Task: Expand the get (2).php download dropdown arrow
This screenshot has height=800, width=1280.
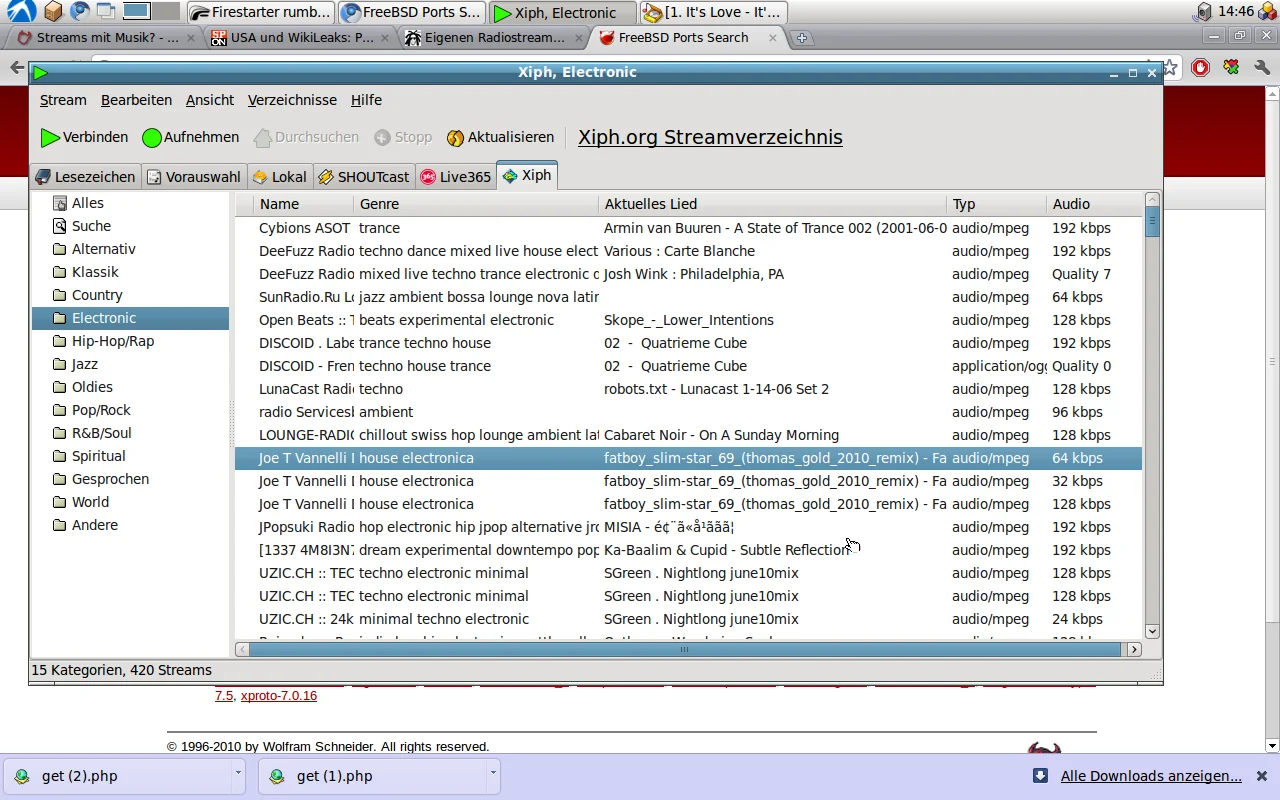Action: [x=238, y=773]
